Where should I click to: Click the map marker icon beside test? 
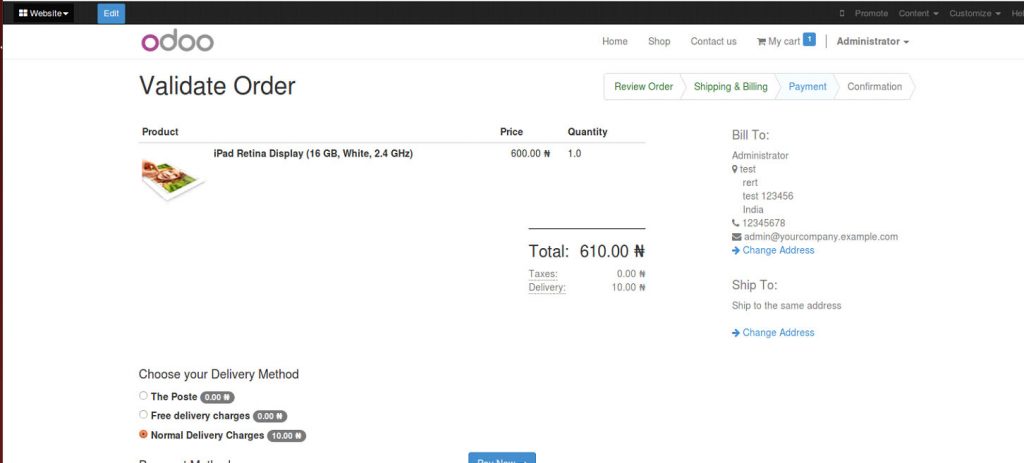click(735, 169)
